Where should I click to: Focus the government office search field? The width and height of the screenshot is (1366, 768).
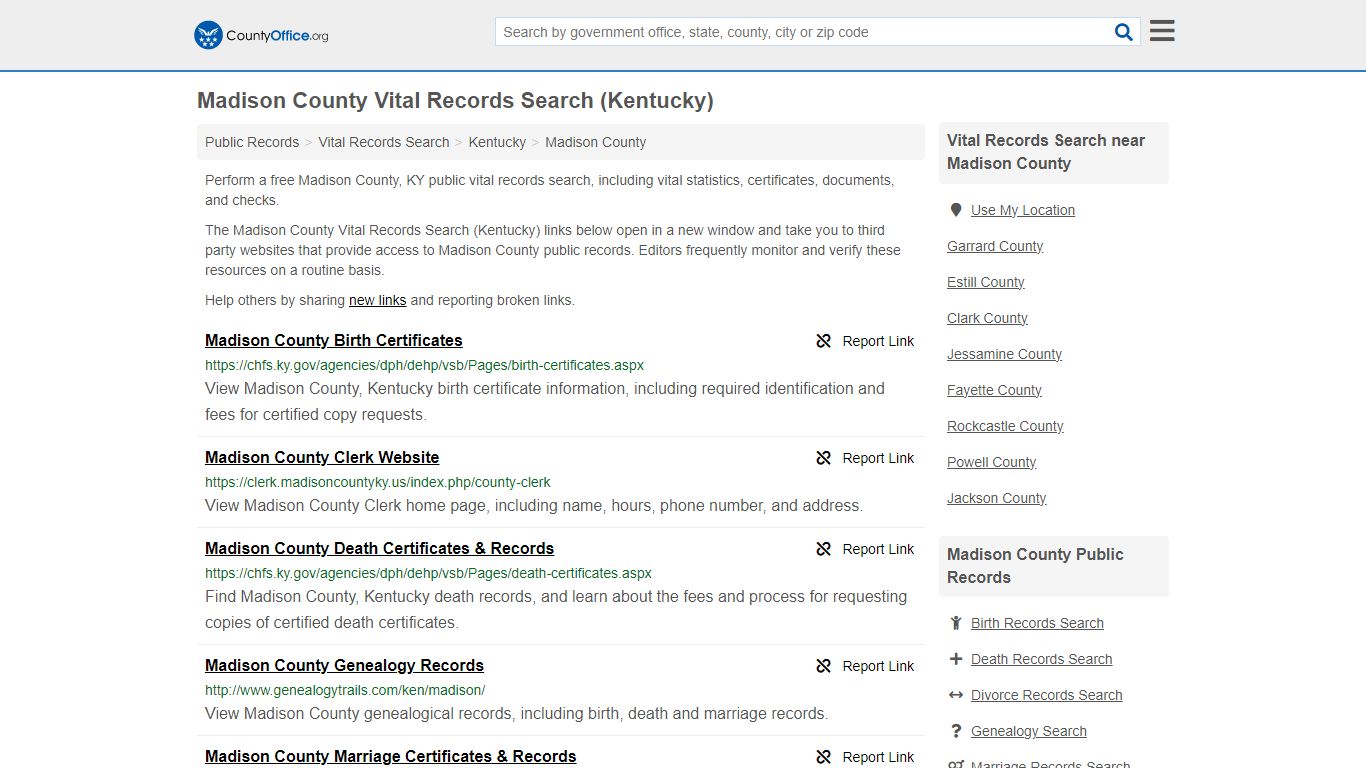coord(804,32)
